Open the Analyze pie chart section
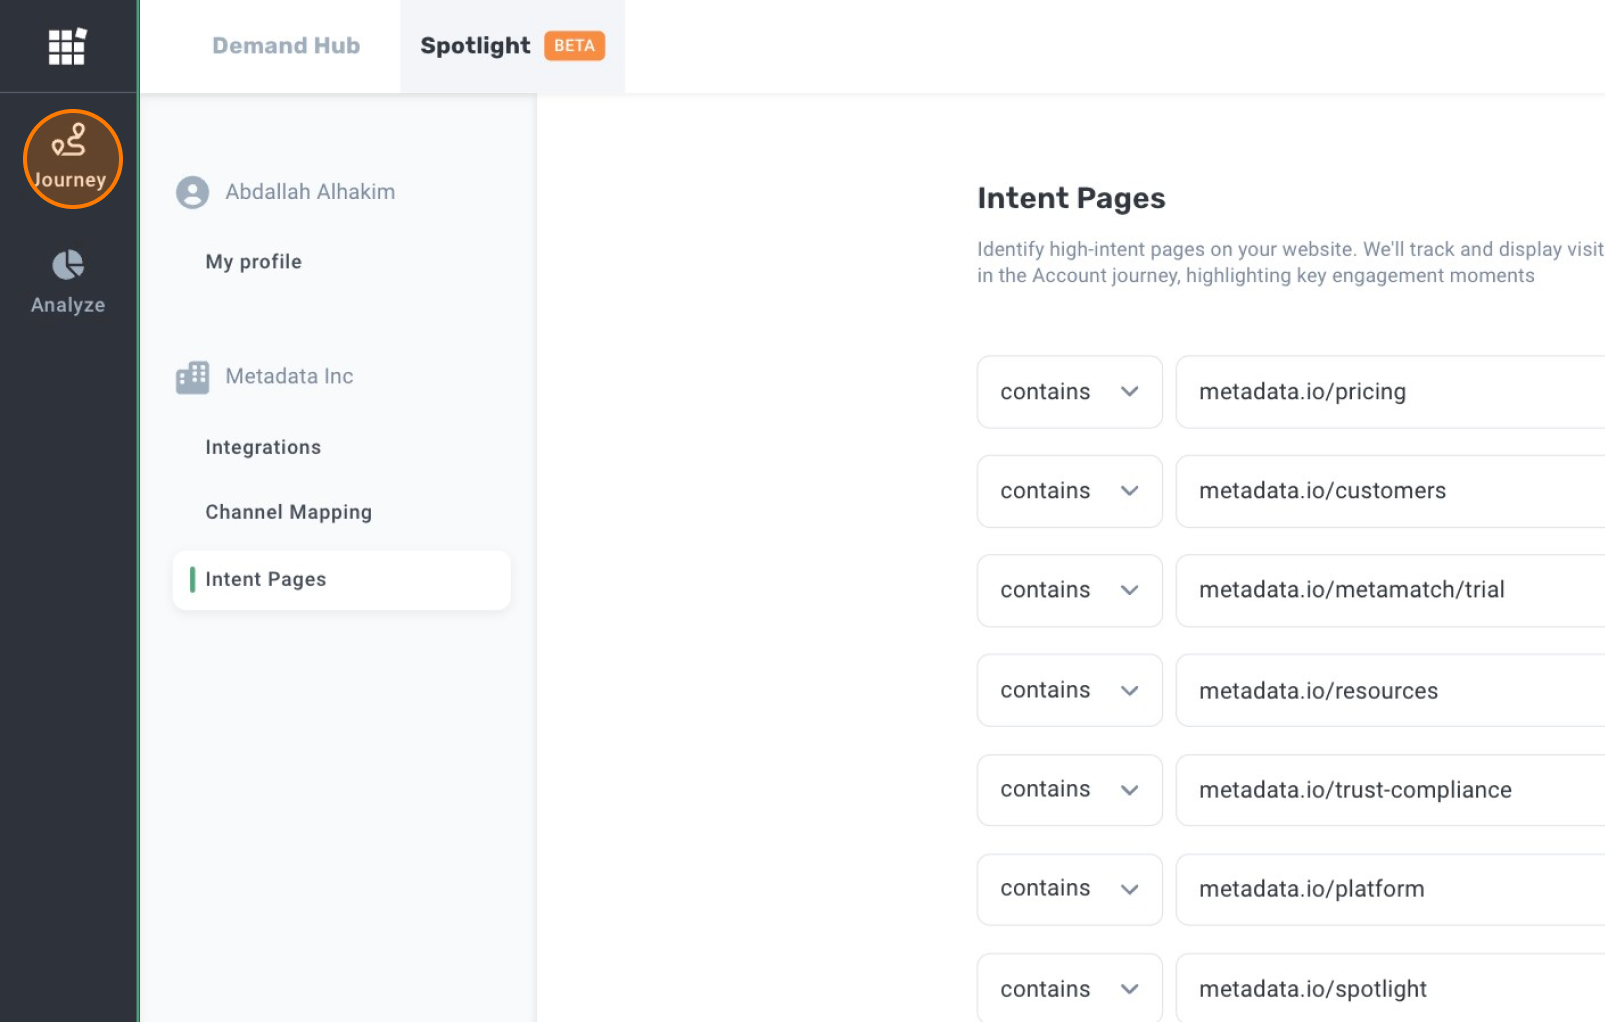 [68, 282]
